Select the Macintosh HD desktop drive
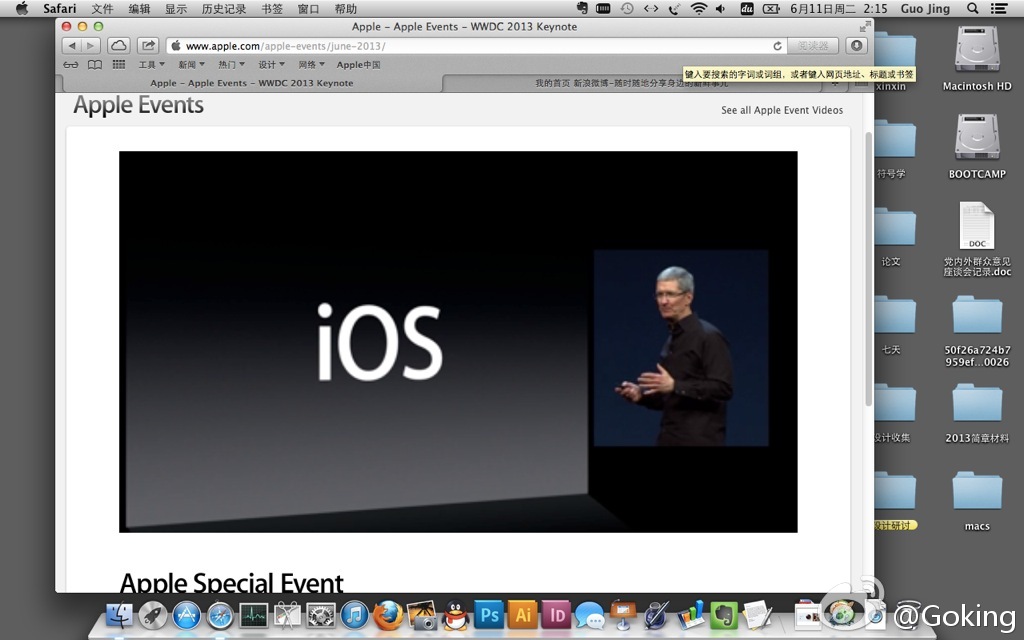Image resolution: width=1024 pixels, height=640 pixels. (x=977, y=59)
